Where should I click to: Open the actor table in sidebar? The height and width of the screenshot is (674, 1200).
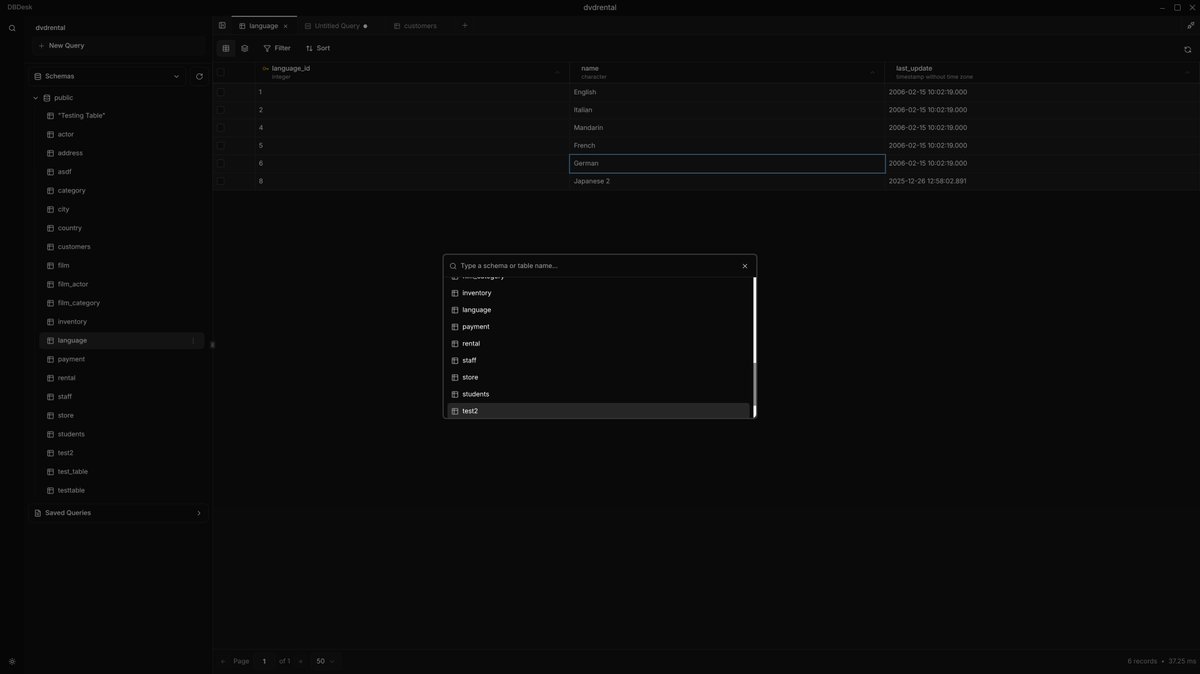click(x=121, y=134)
